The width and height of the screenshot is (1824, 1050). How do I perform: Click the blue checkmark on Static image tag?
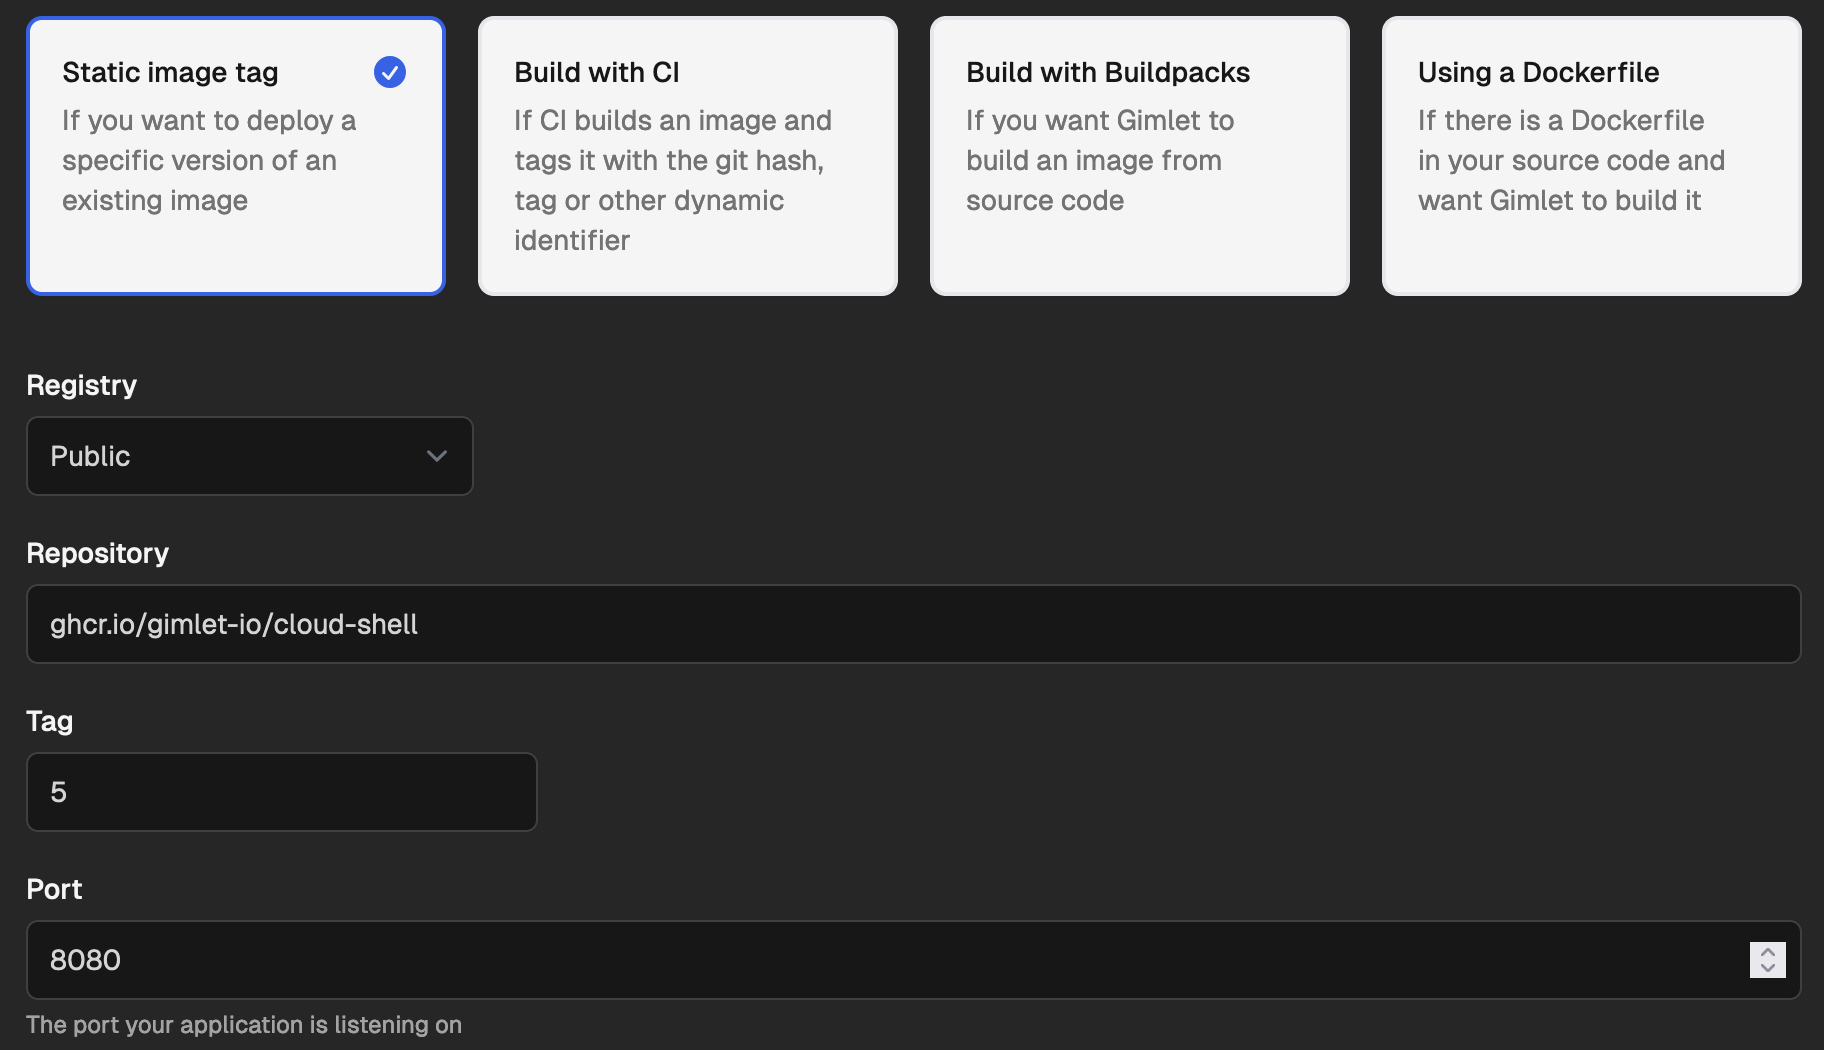point(390,72)
